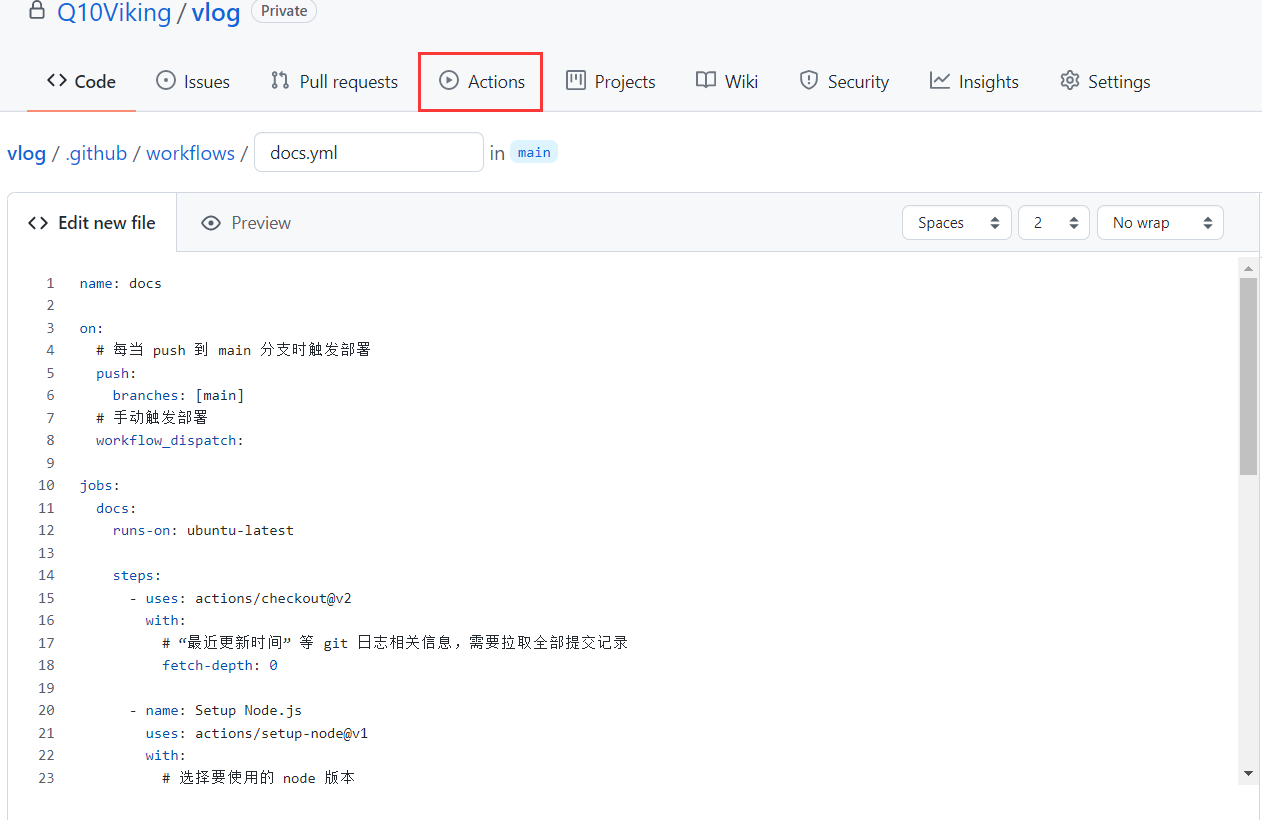Viewport: 1262px width, 820px height.
Task: Open the Actions tab
Action: (482, 82)
